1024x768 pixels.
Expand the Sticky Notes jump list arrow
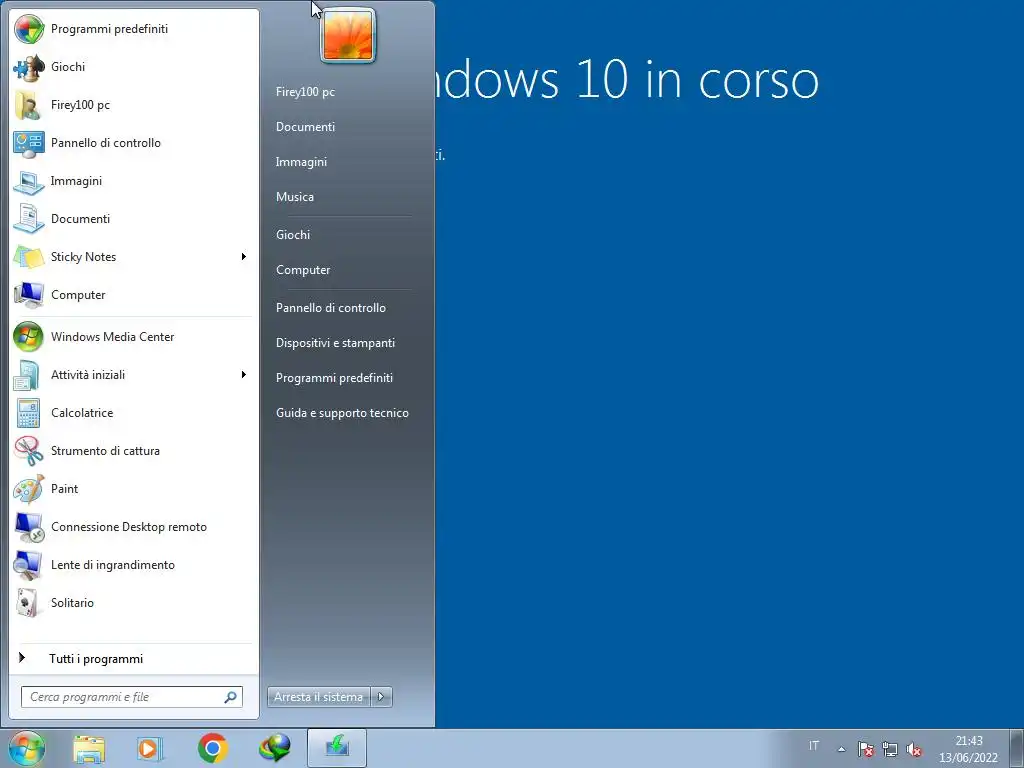click(244, 257)
